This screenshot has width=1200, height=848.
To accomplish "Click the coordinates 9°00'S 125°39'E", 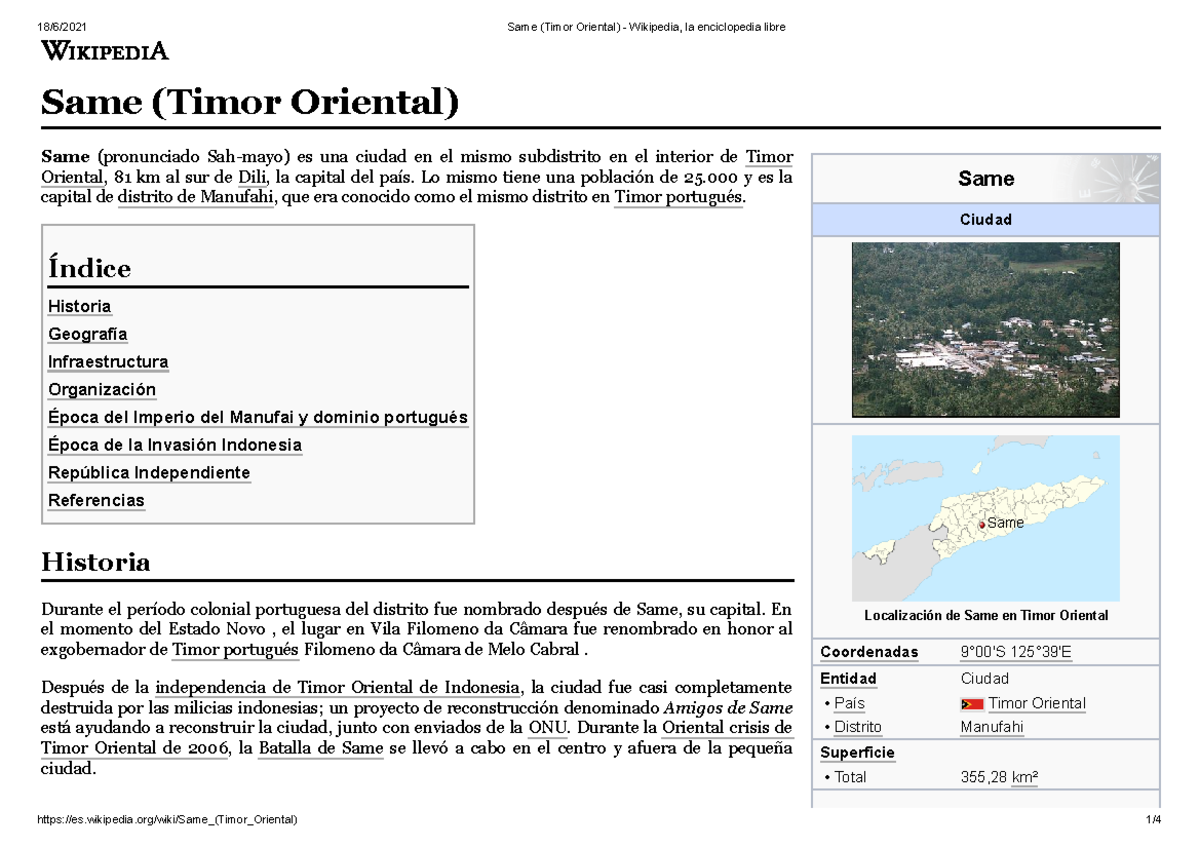I will pyautogui.click(x=1017, y=652).
